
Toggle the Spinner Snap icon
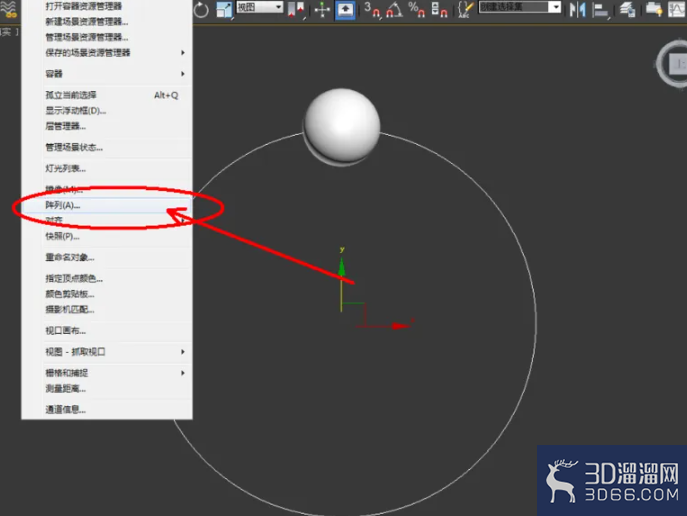(x=439, y=10)
